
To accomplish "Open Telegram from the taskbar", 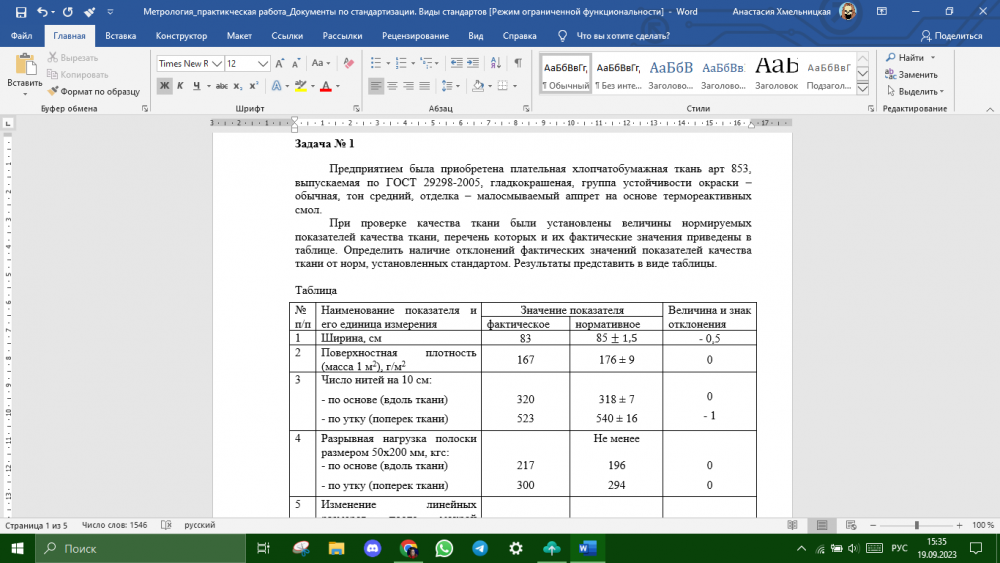I will (x=480, y=548).
